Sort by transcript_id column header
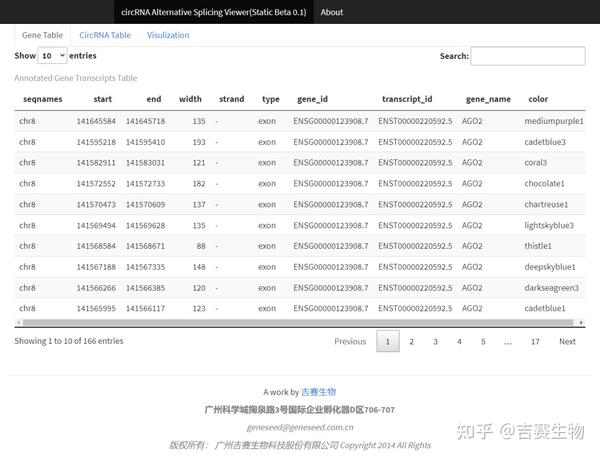Viewport: 600px width, 456px height. click(407, 99)
